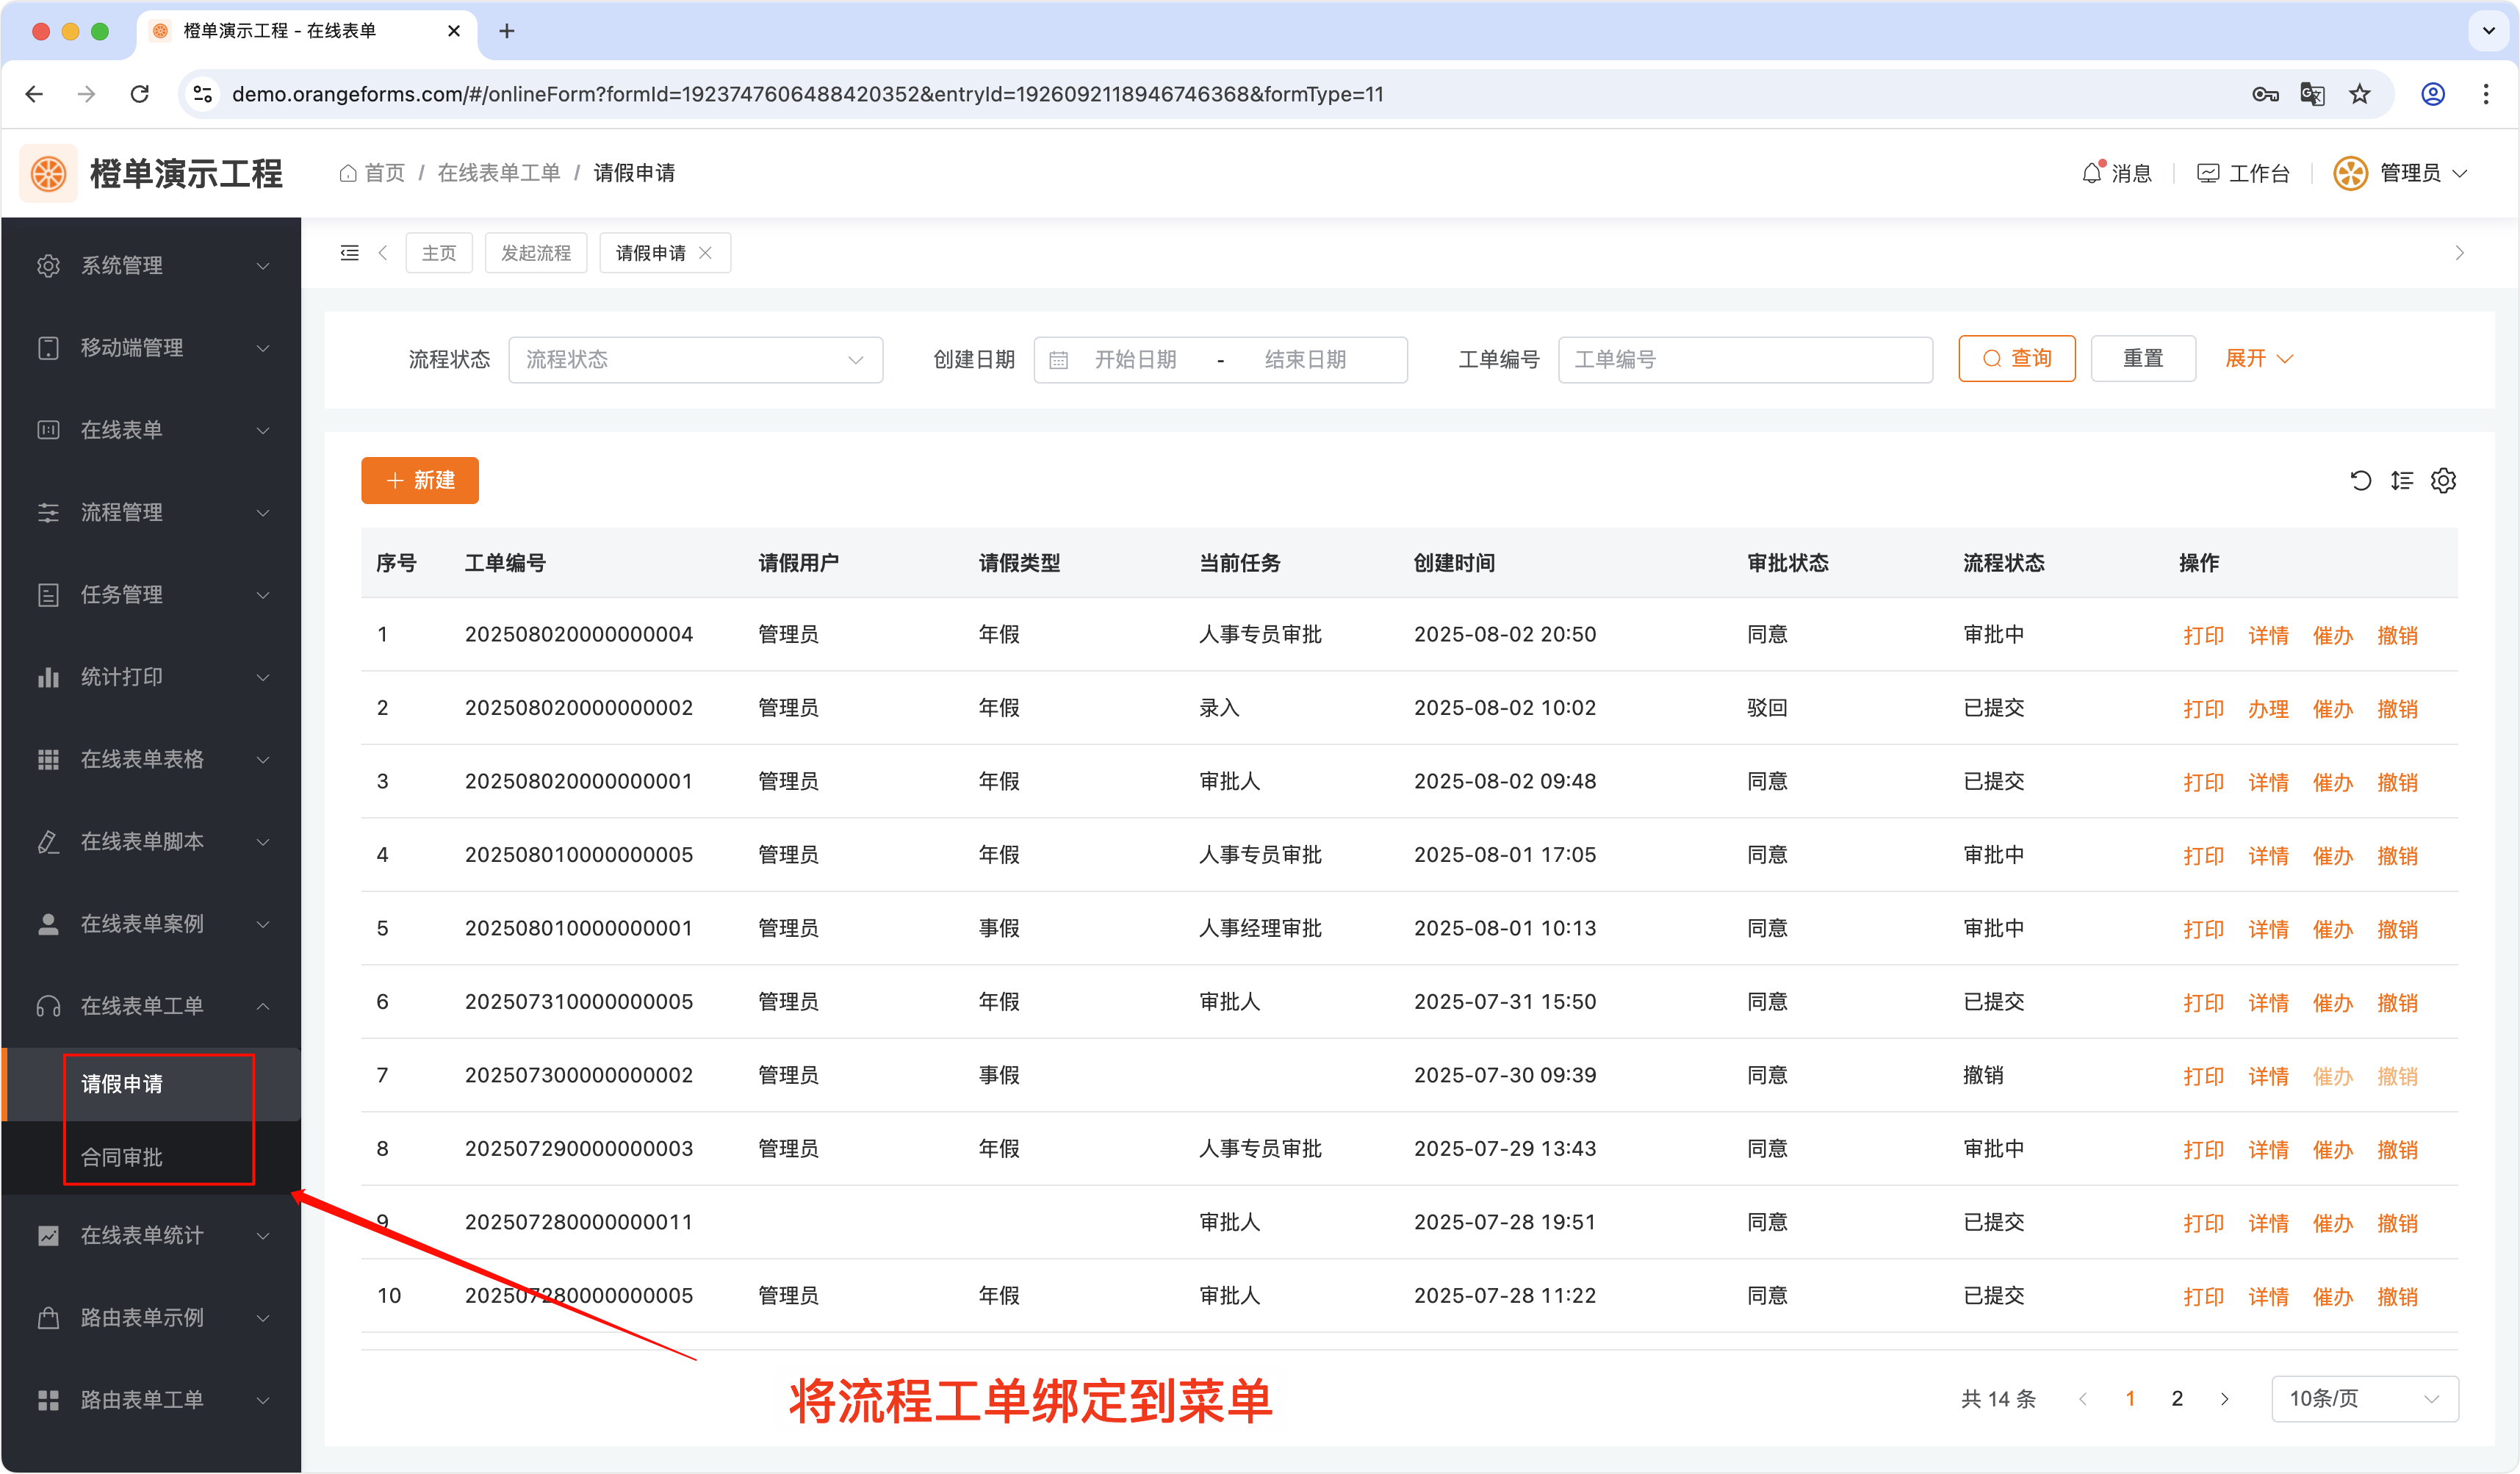
Task: Click the notification bell icon
Action: point(2092,173)
